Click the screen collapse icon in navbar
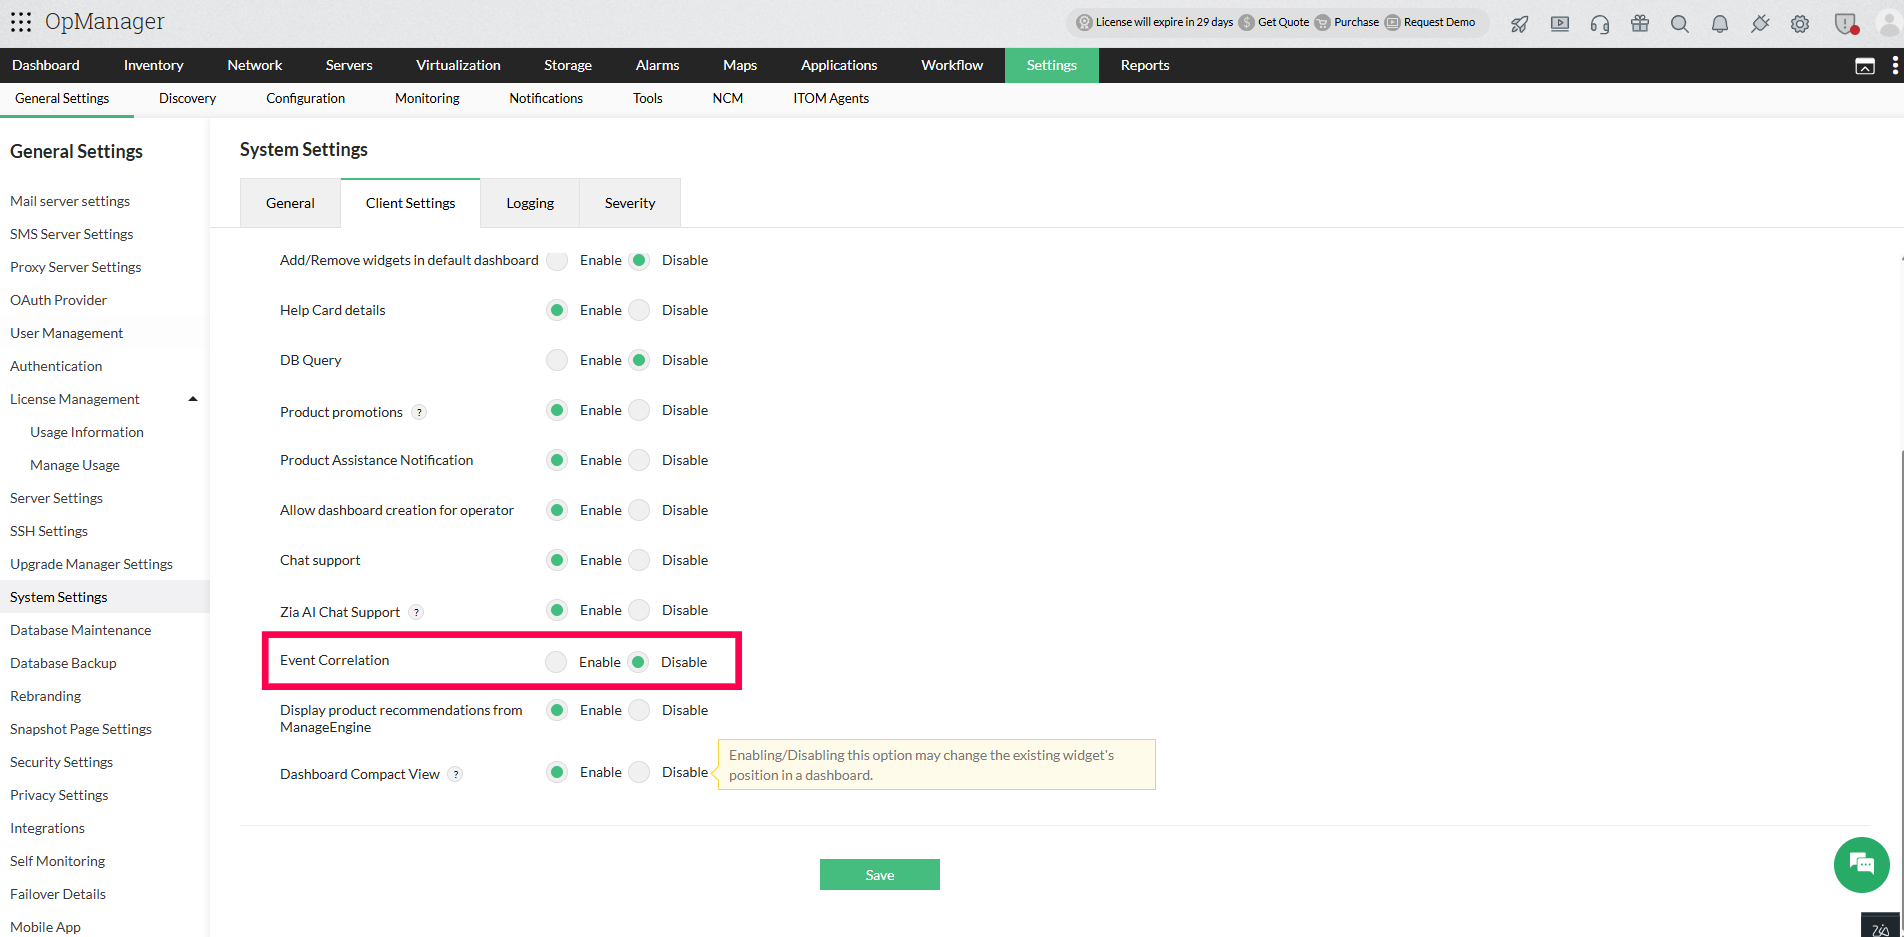 [x=1865, y=66]
